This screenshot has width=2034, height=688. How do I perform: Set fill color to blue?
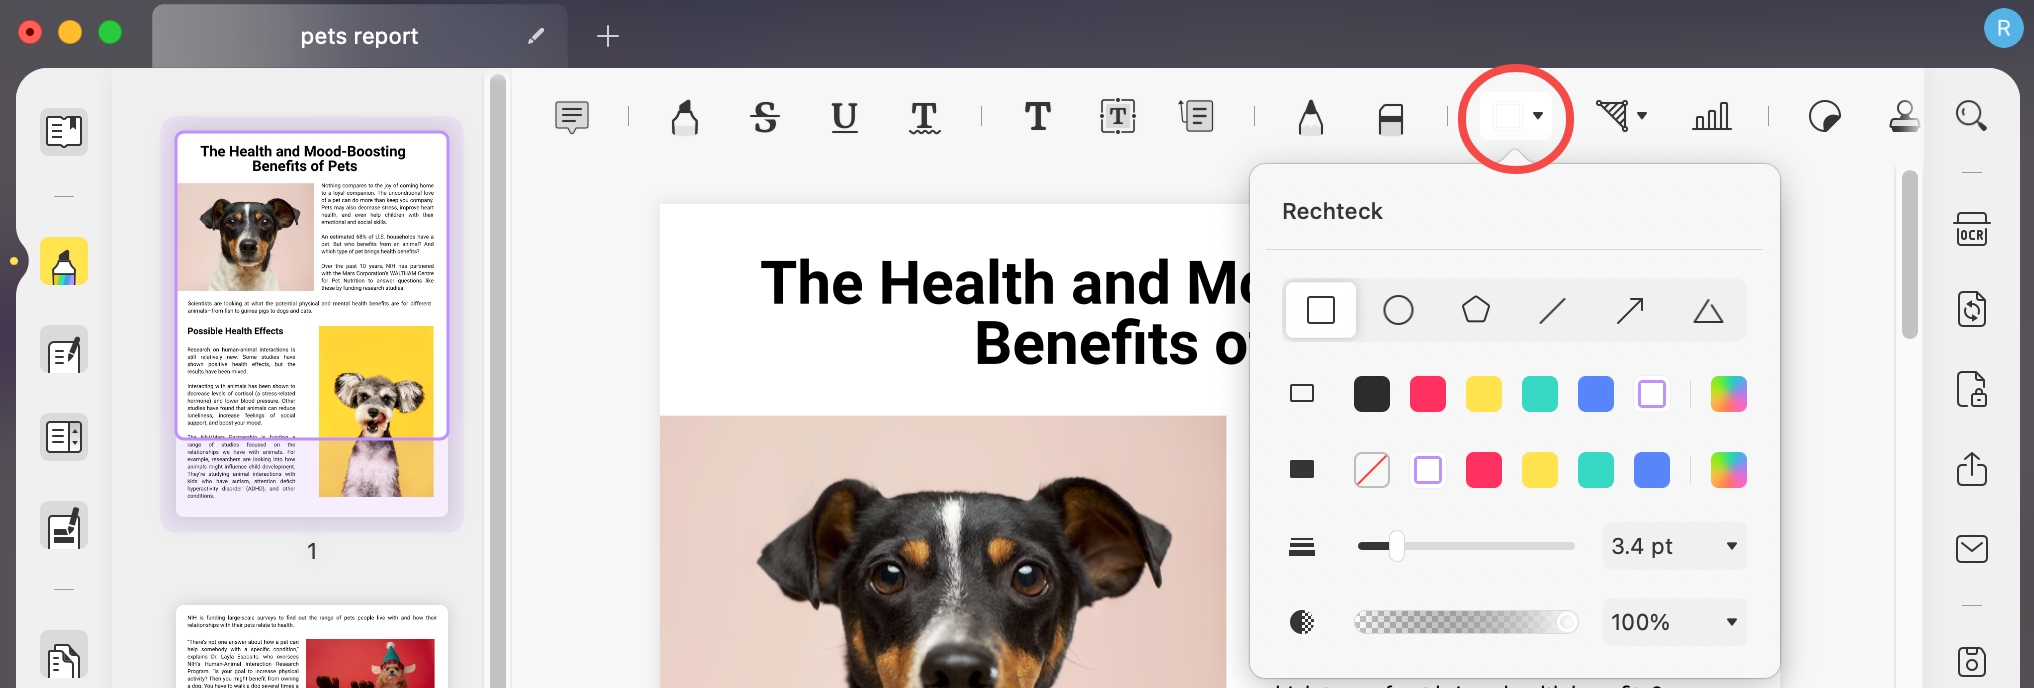tap(1652, 470)
